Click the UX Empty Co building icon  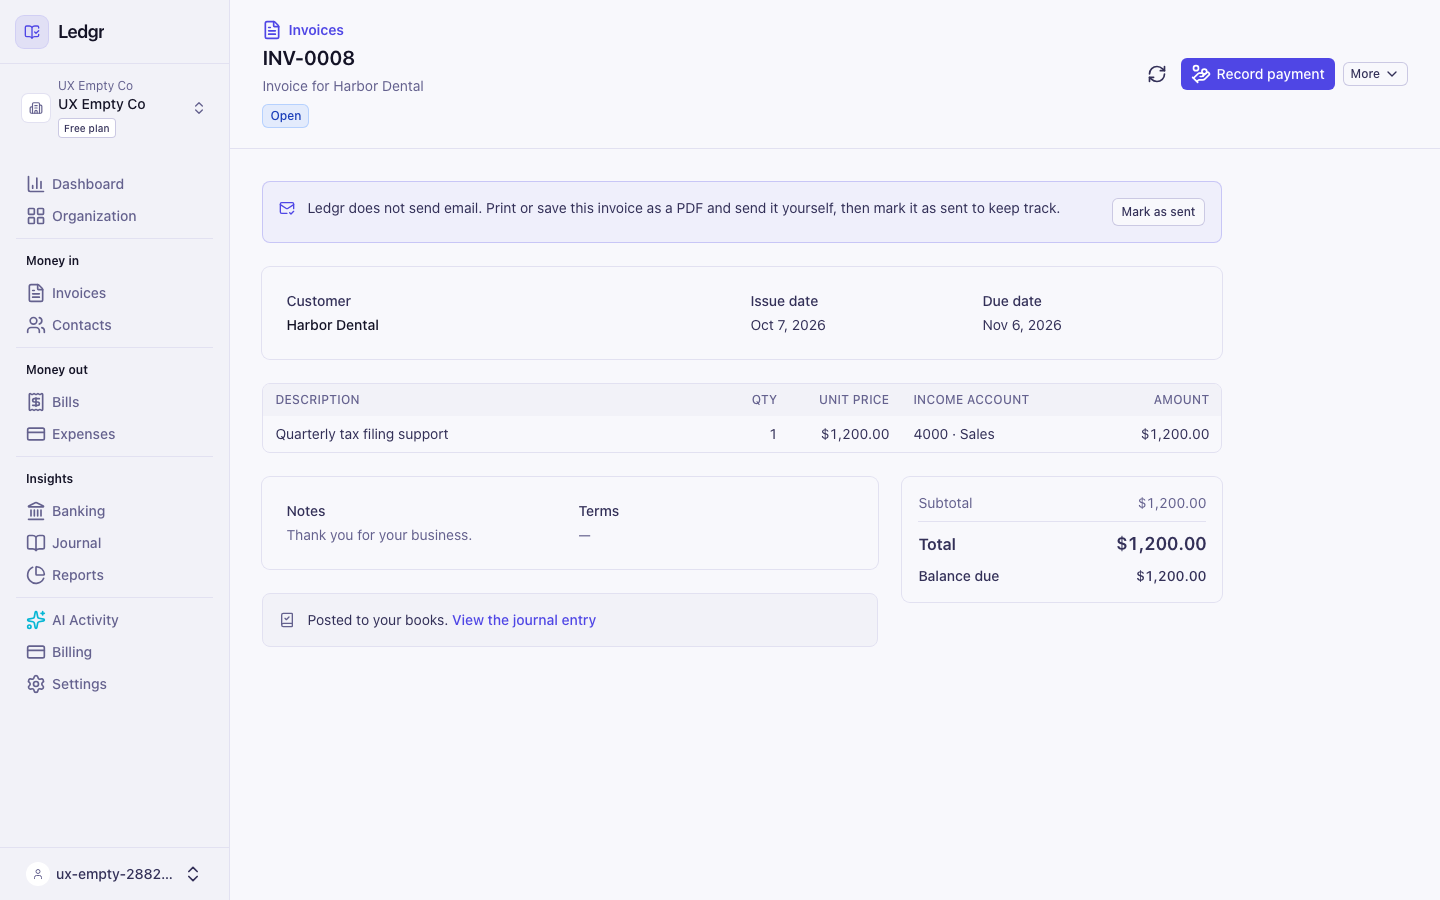(36, 107)
